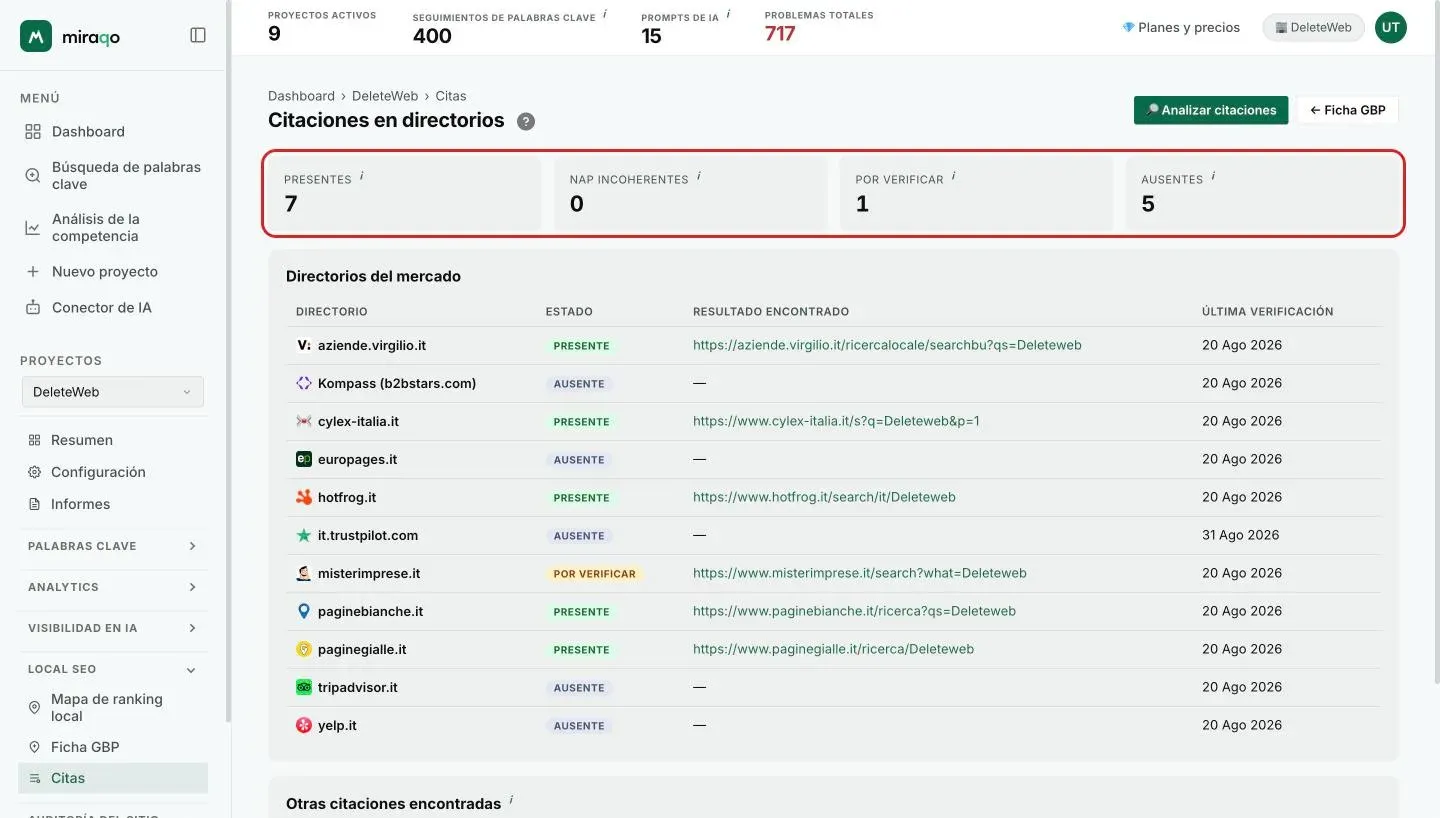Viewport: 1440px width, 818px height.
Task: Click the hotfrog.it favicon
Action: coord(304,497)
